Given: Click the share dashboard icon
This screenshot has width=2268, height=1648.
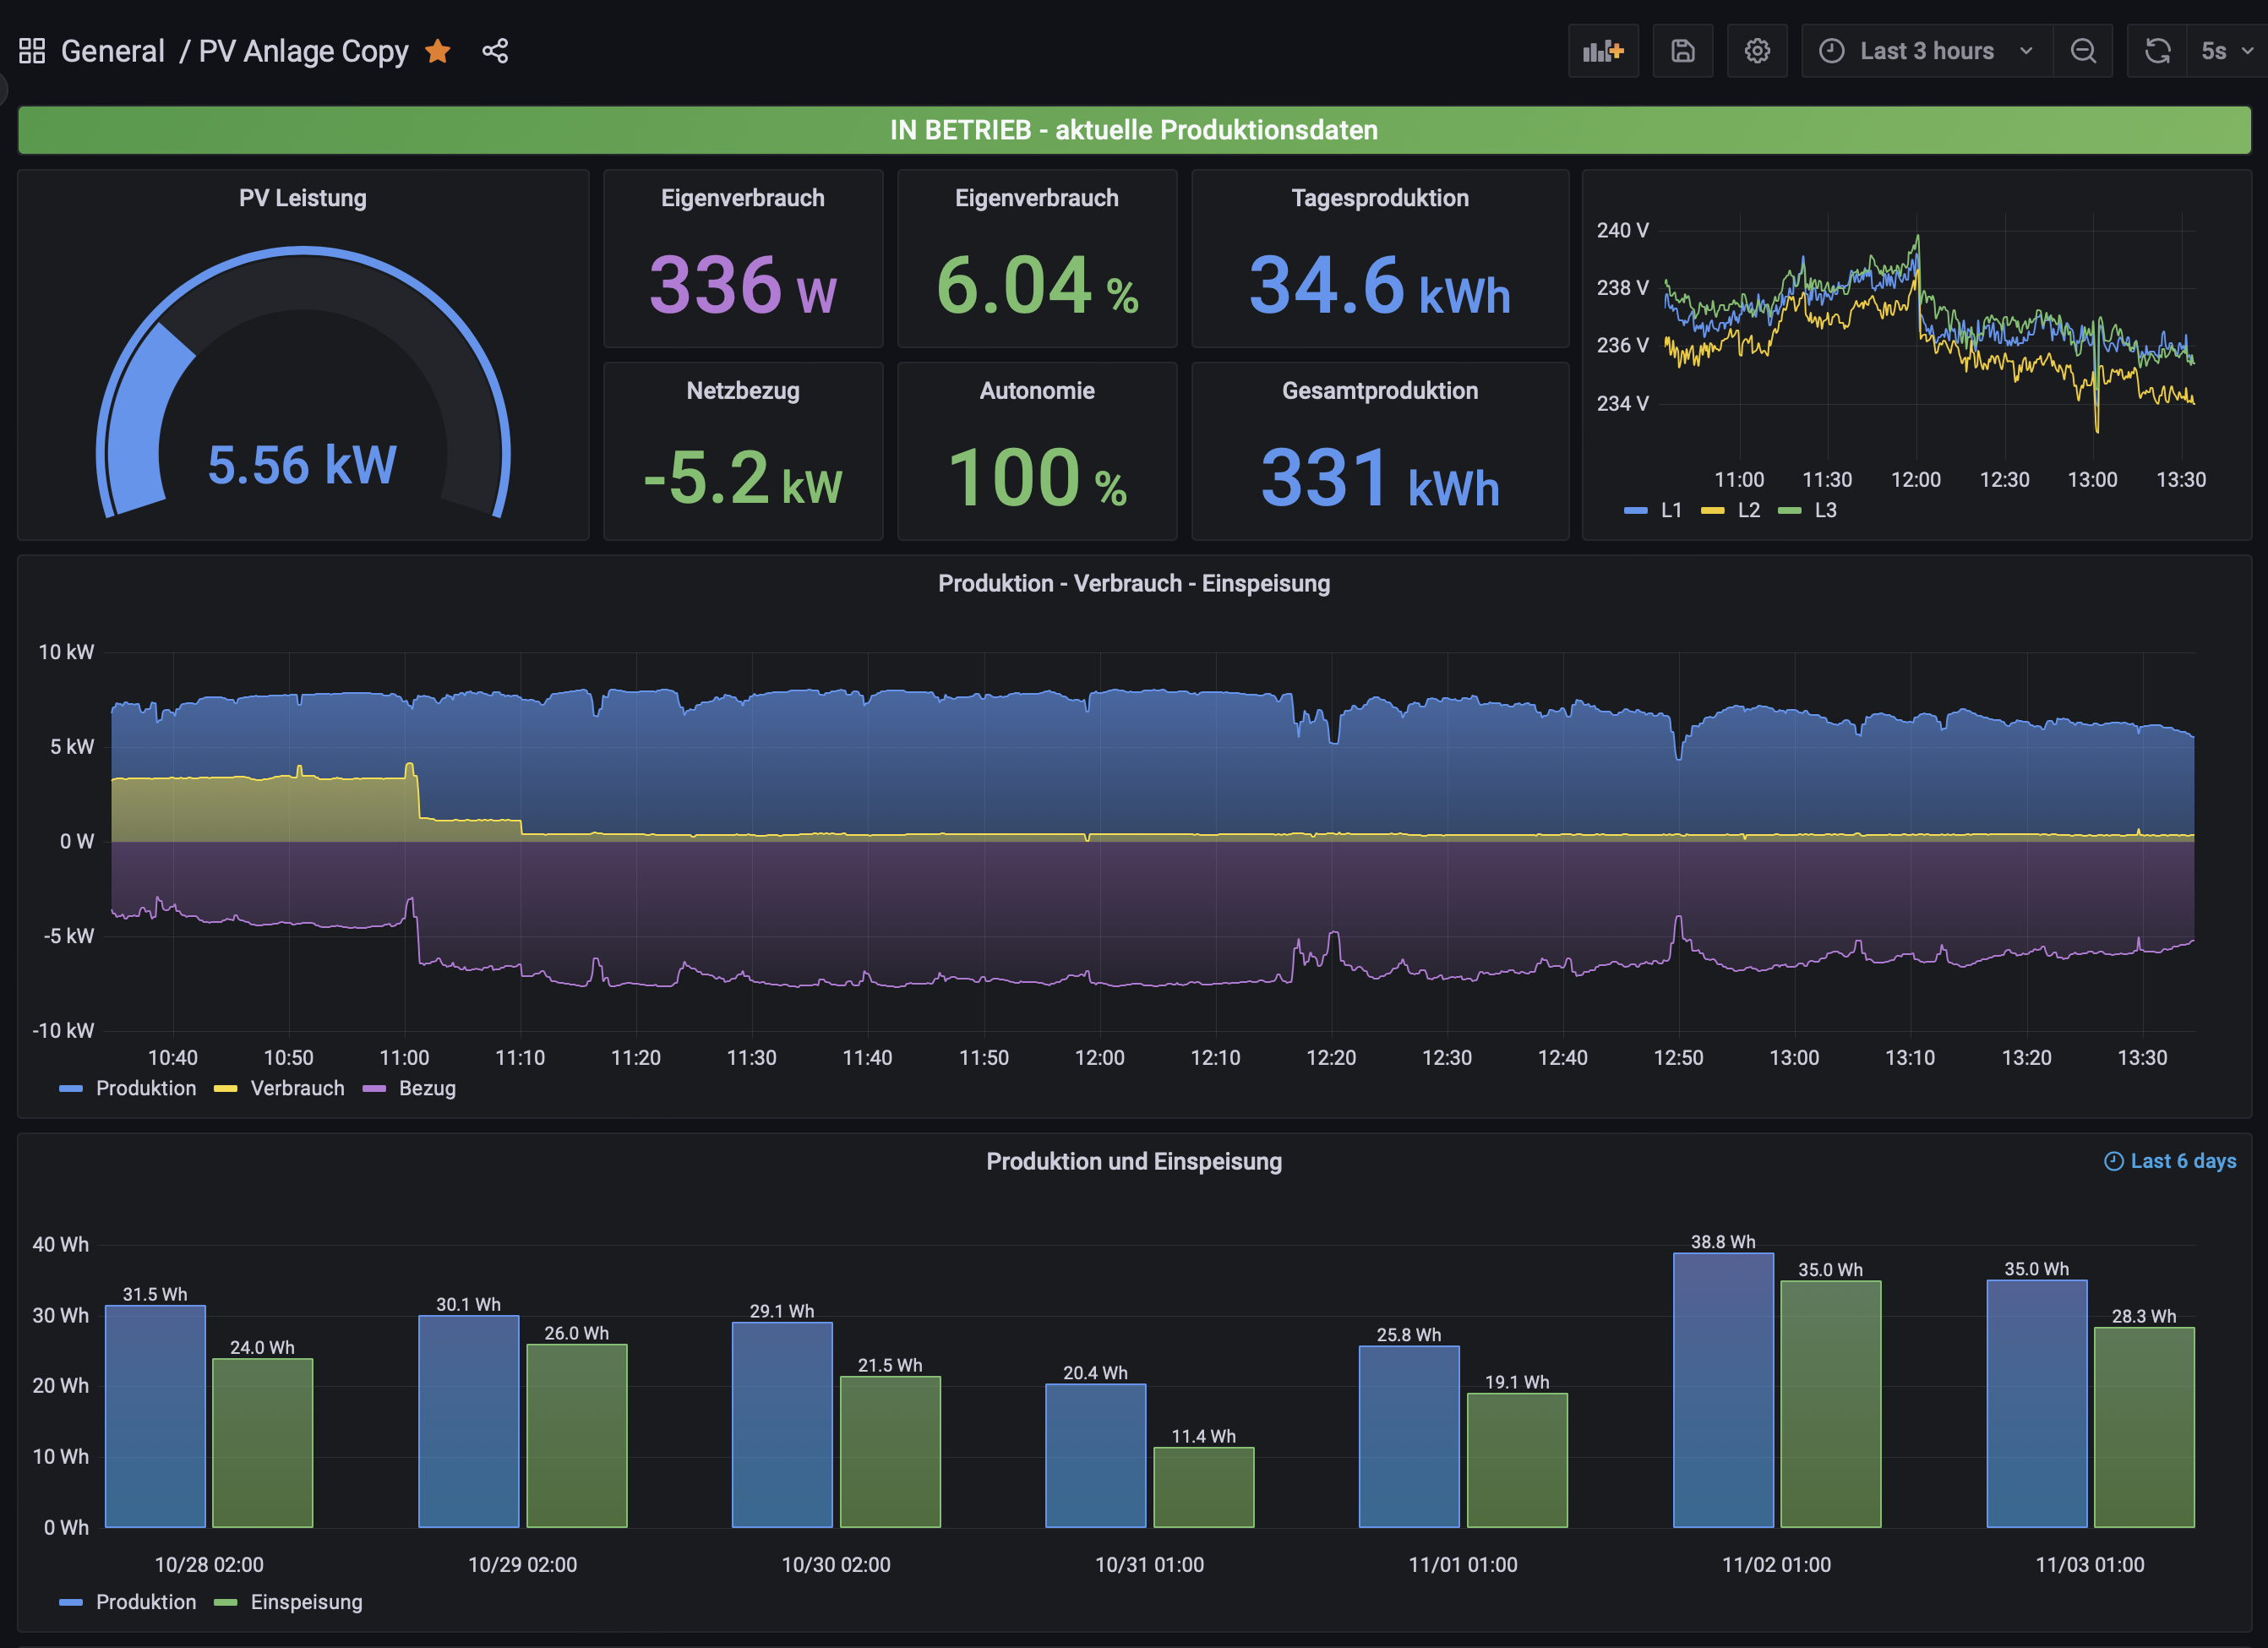Looking at the screenshot, I should point(495,51).
